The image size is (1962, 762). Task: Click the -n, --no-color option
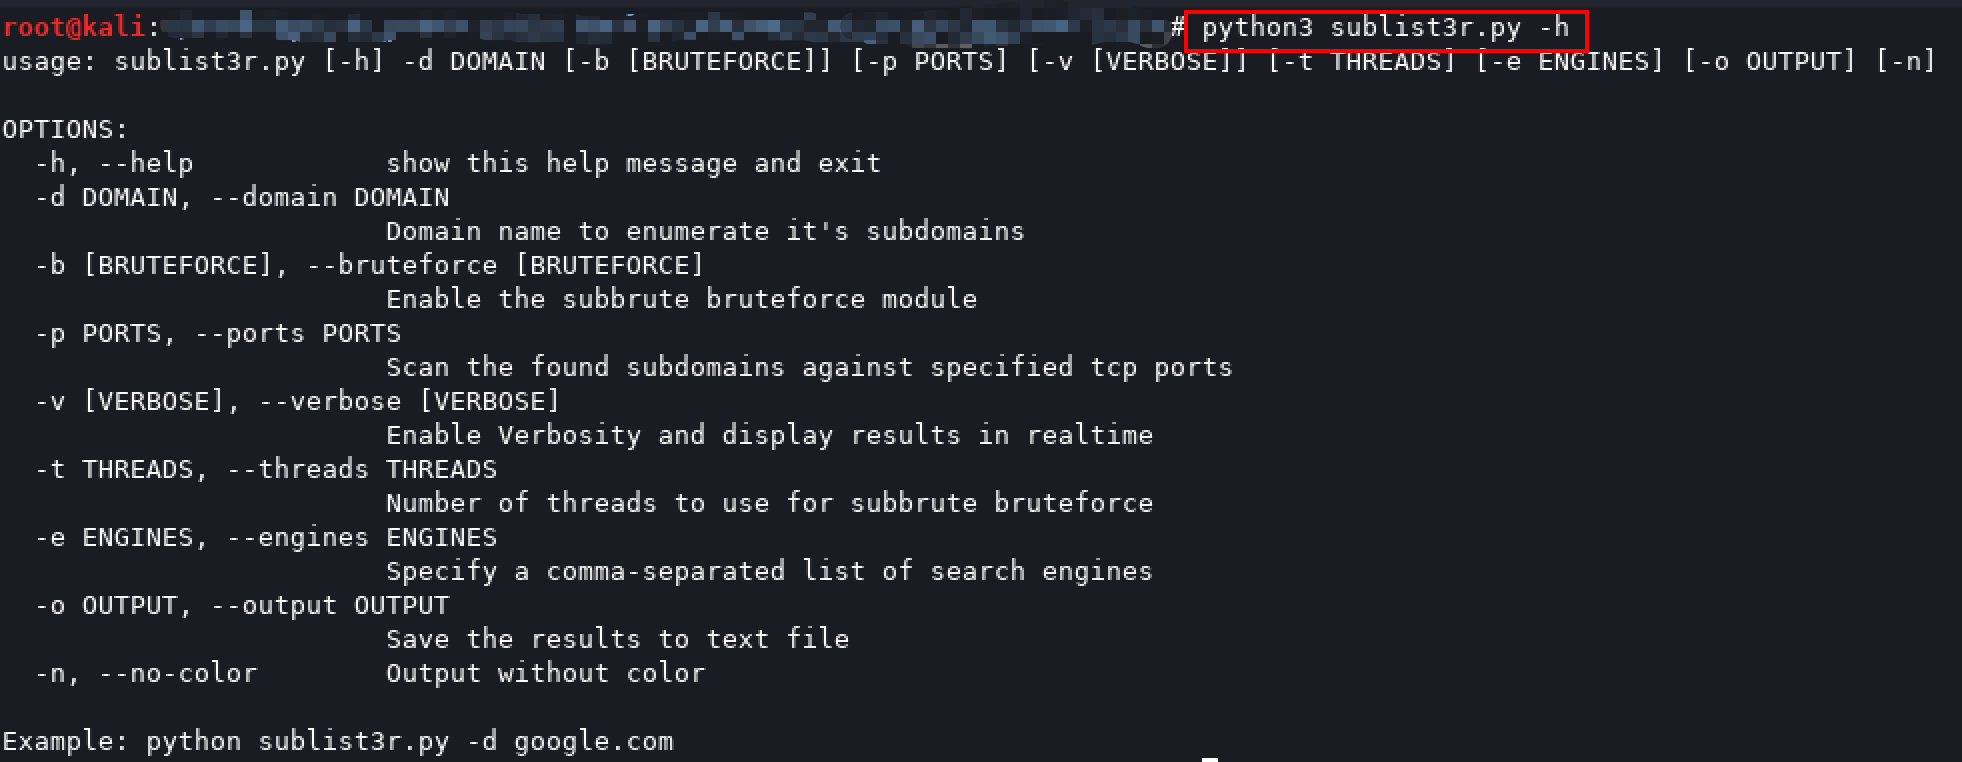pos(146,673)
